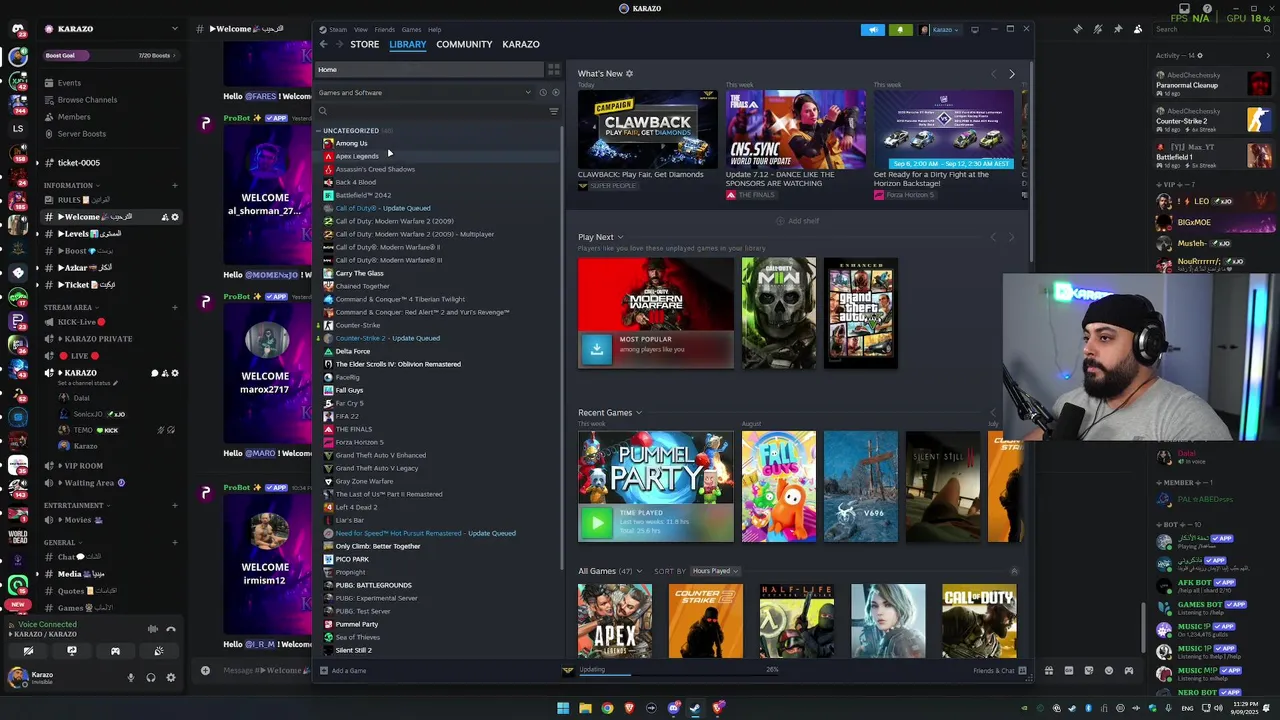Open the View menu in Steam
The height and width of the screenshot is (720, 1280).
pyautogui.click(x=361, y=30)
